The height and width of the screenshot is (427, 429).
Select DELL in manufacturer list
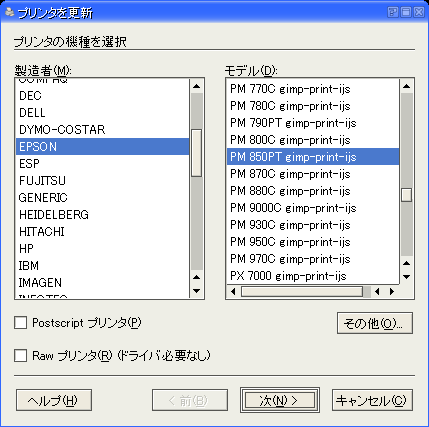(x=102, y=113)
